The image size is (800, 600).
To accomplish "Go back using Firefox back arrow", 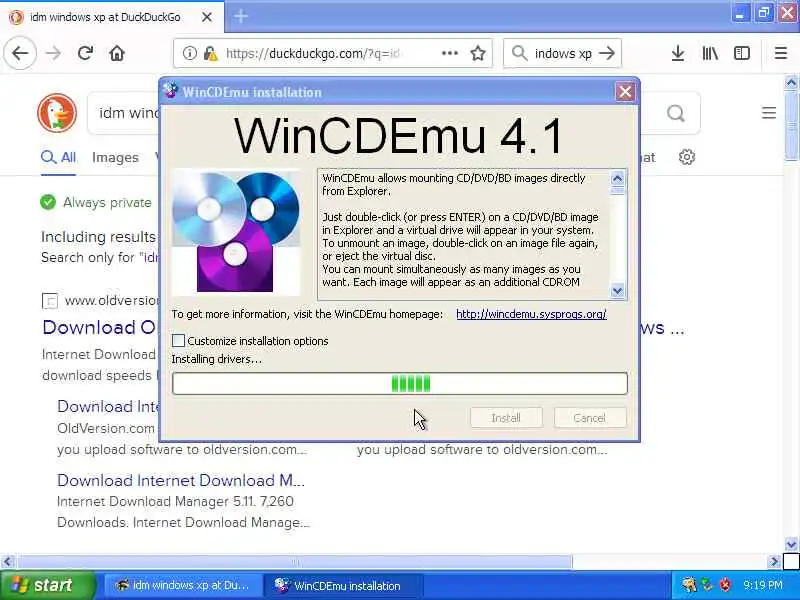I will click(20, 53).
